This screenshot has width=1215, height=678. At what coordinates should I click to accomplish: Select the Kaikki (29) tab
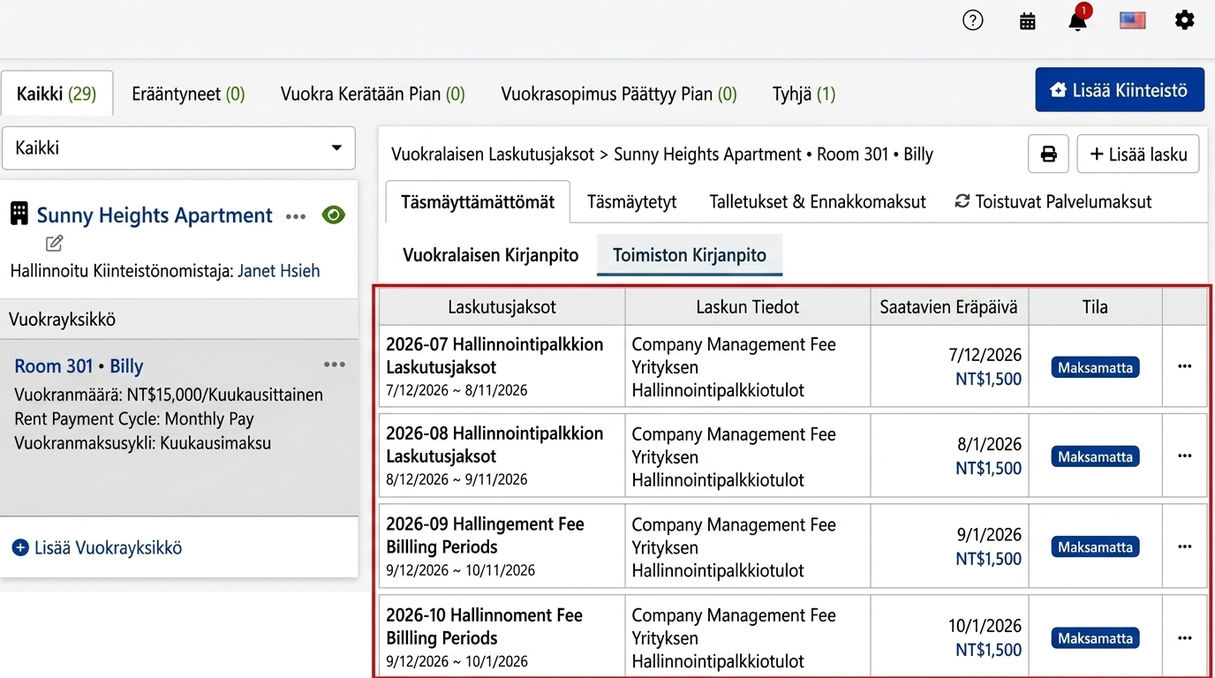pos(57,94)
